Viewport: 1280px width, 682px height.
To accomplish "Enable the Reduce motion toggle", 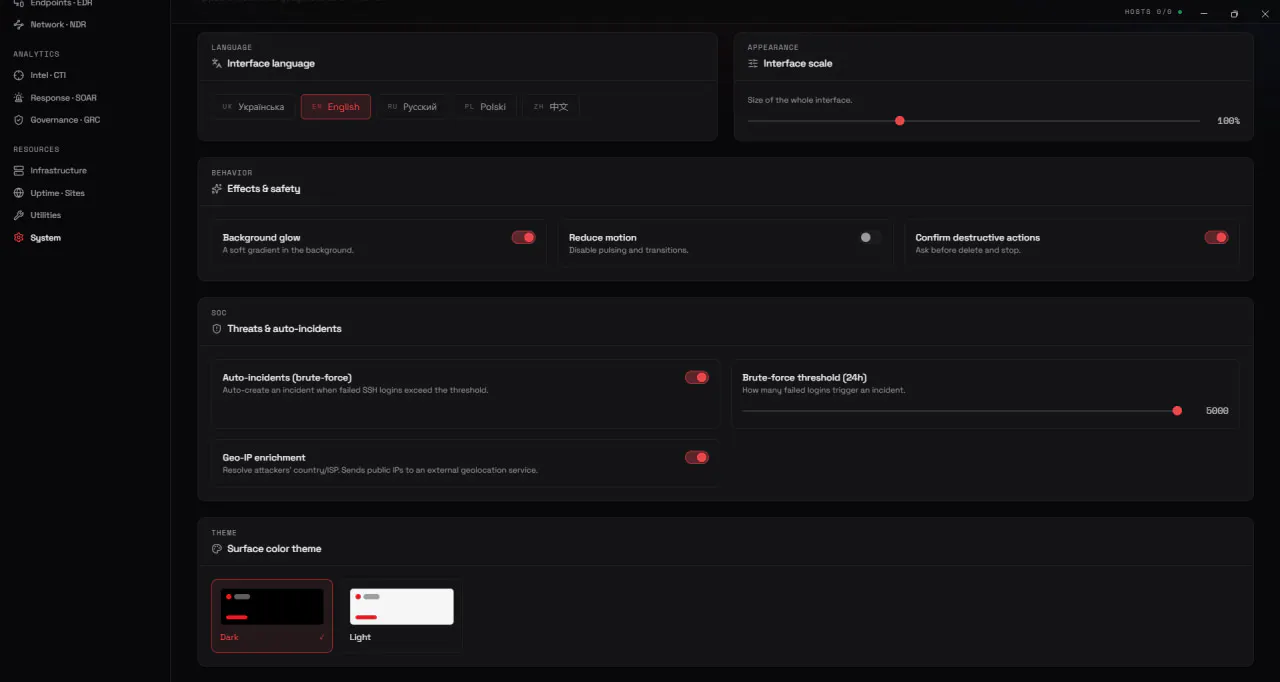I will click(x=870, y=237).
